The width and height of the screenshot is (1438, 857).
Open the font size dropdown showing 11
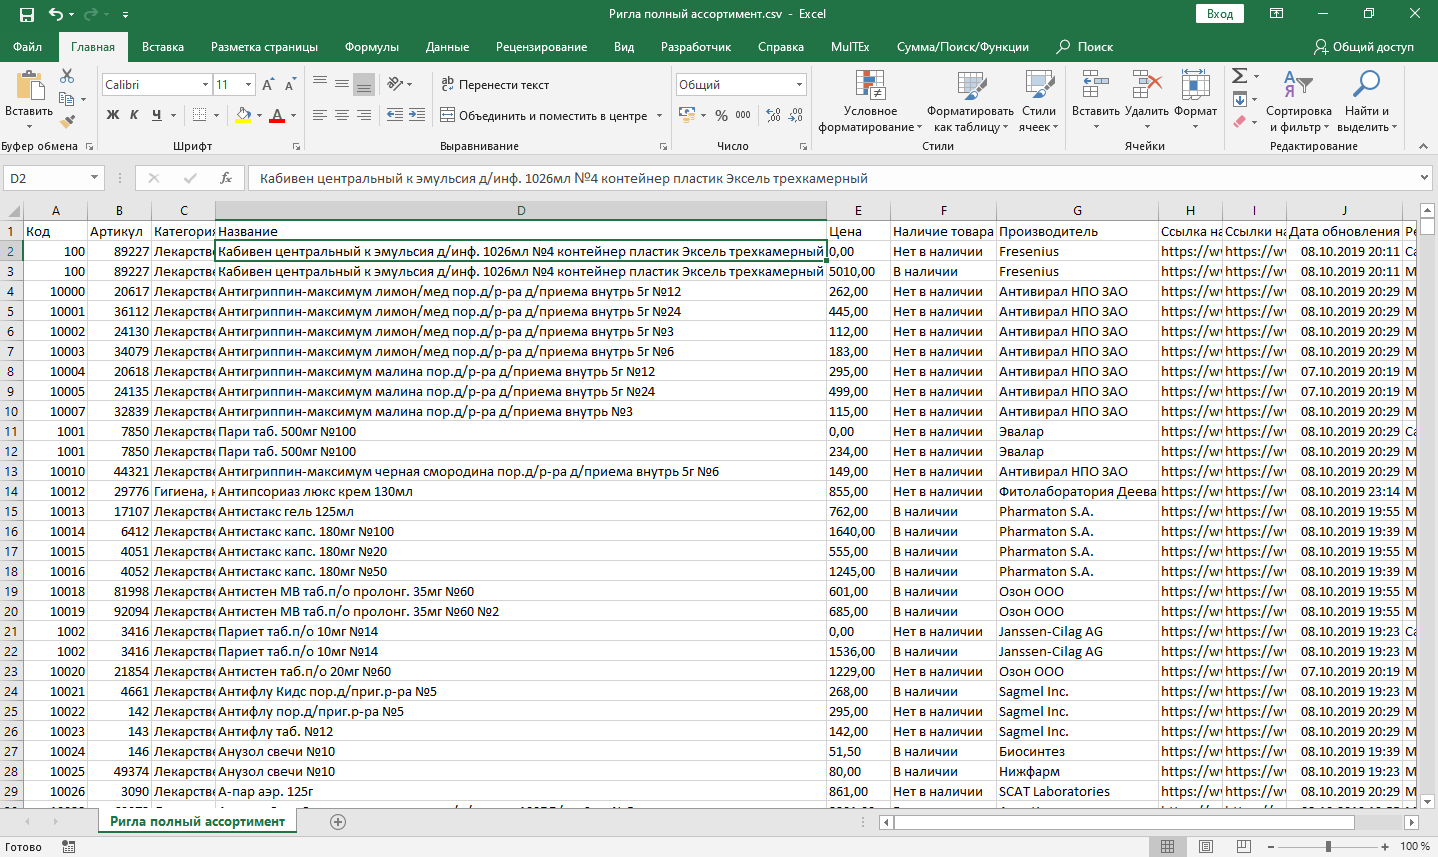click(249, 85)
